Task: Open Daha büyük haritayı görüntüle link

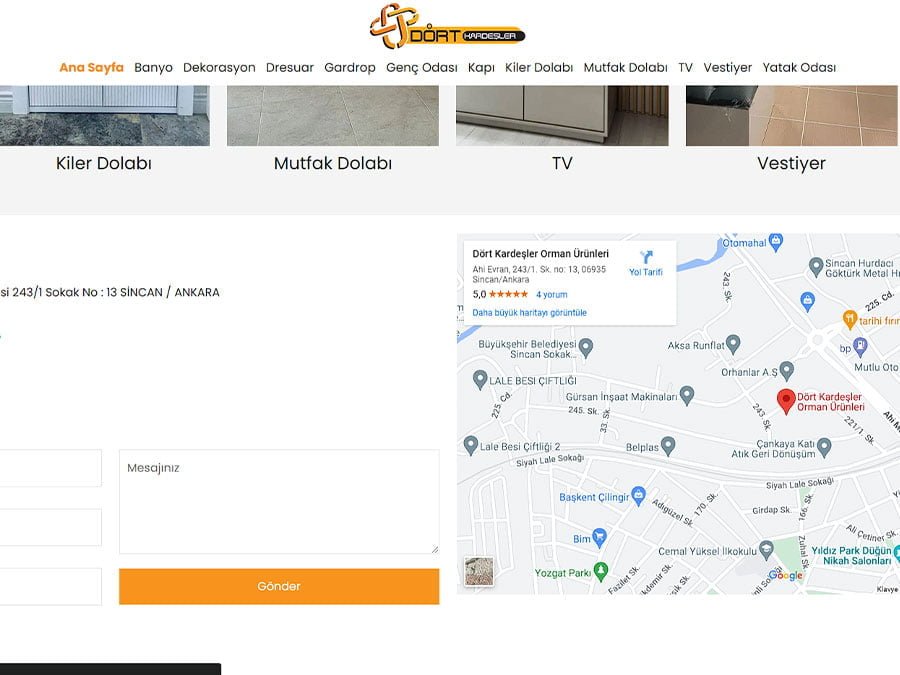Action: pyautogui.click(x=529, y=313)
